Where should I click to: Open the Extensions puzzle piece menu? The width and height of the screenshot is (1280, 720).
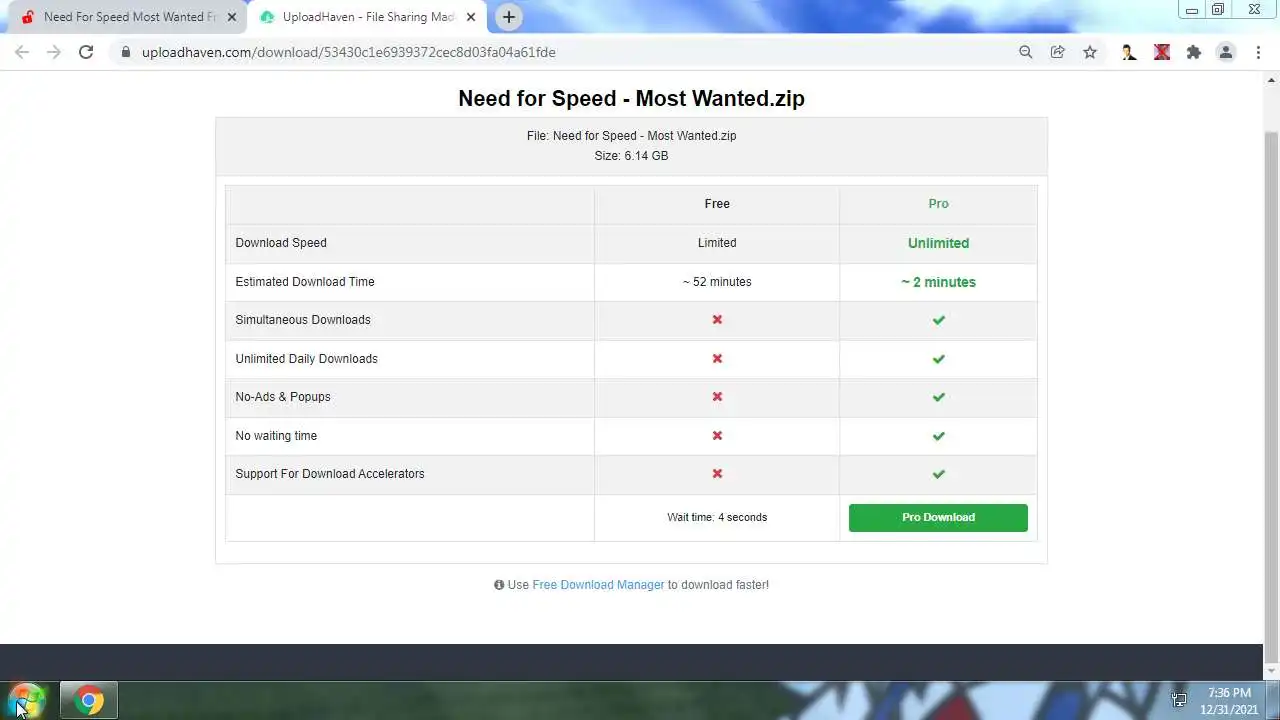(x=1193, y=52)
